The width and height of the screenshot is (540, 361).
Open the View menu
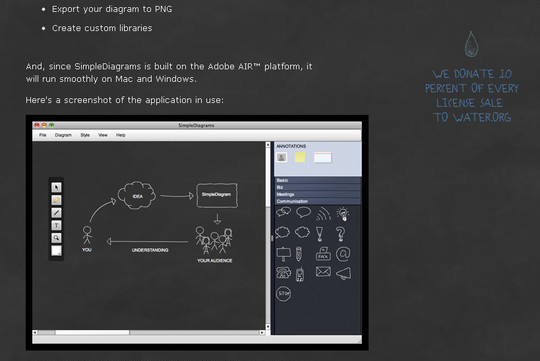coord(103,135)
